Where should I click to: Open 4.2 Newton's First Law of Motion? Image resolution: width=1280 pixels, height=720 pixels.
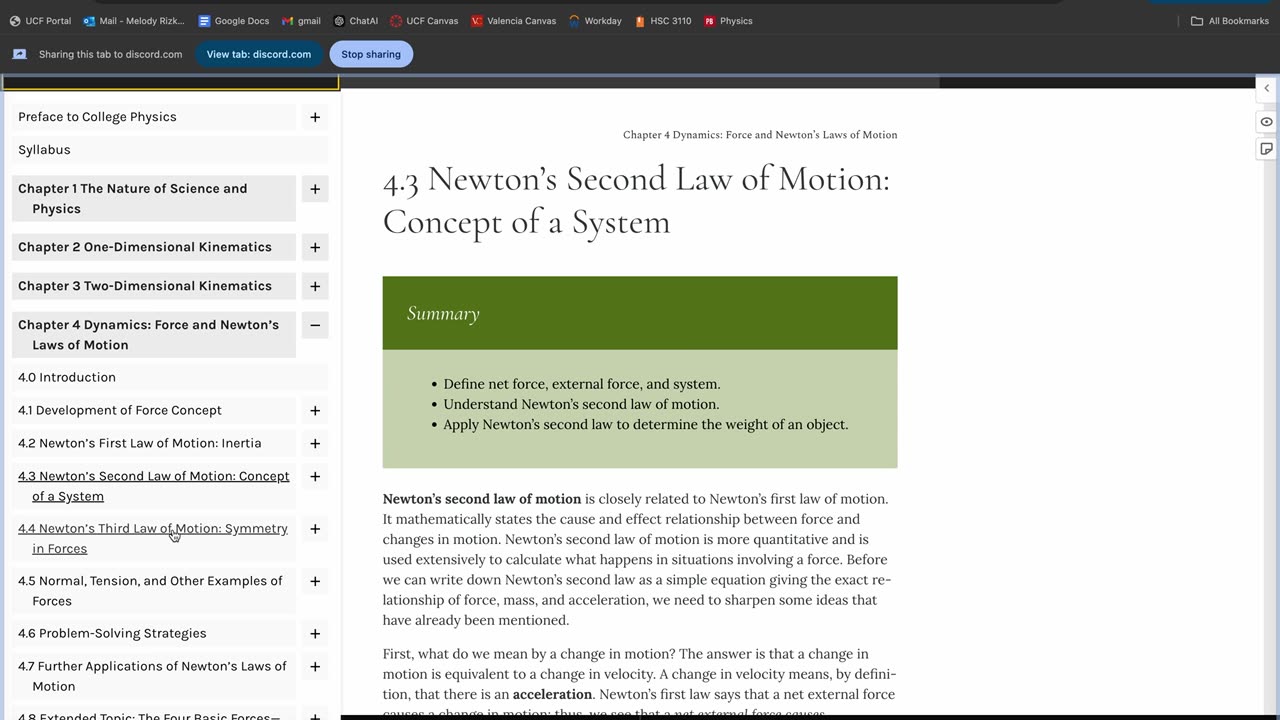click(140, 443)
